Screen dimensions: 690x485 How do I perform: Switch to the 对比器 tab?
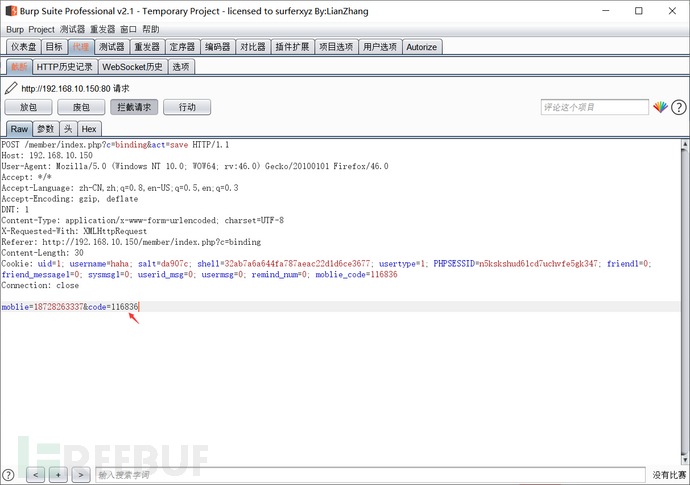click(253, 47)
